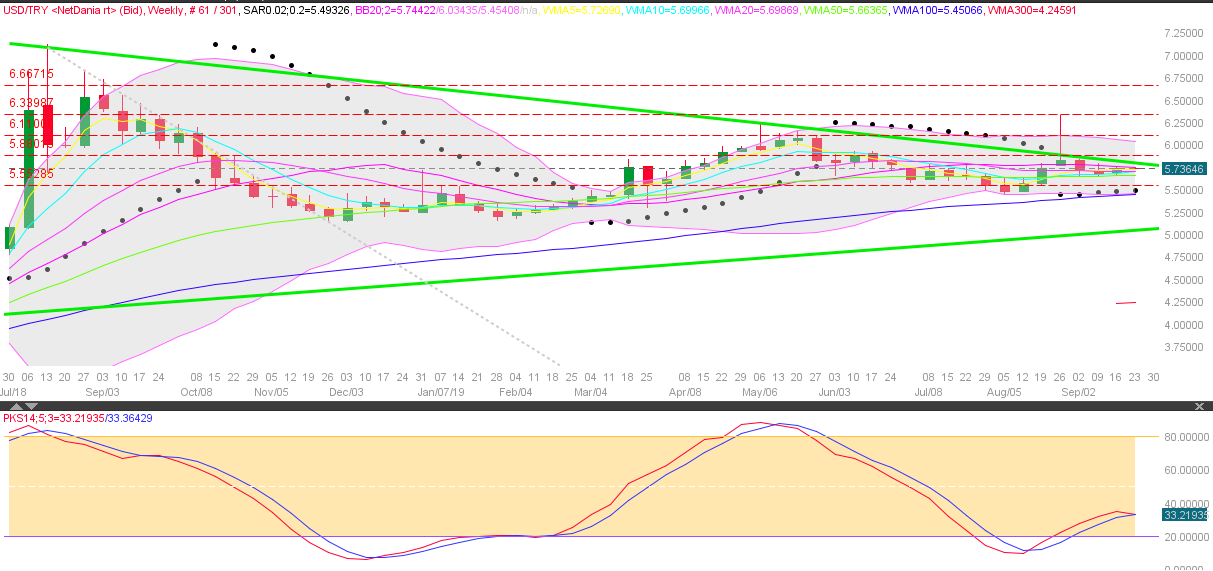The width and height of the screenshot is (1213, 571).
Task: Close the PKS stochastic indicator pane
Action: coord(1201,406)
